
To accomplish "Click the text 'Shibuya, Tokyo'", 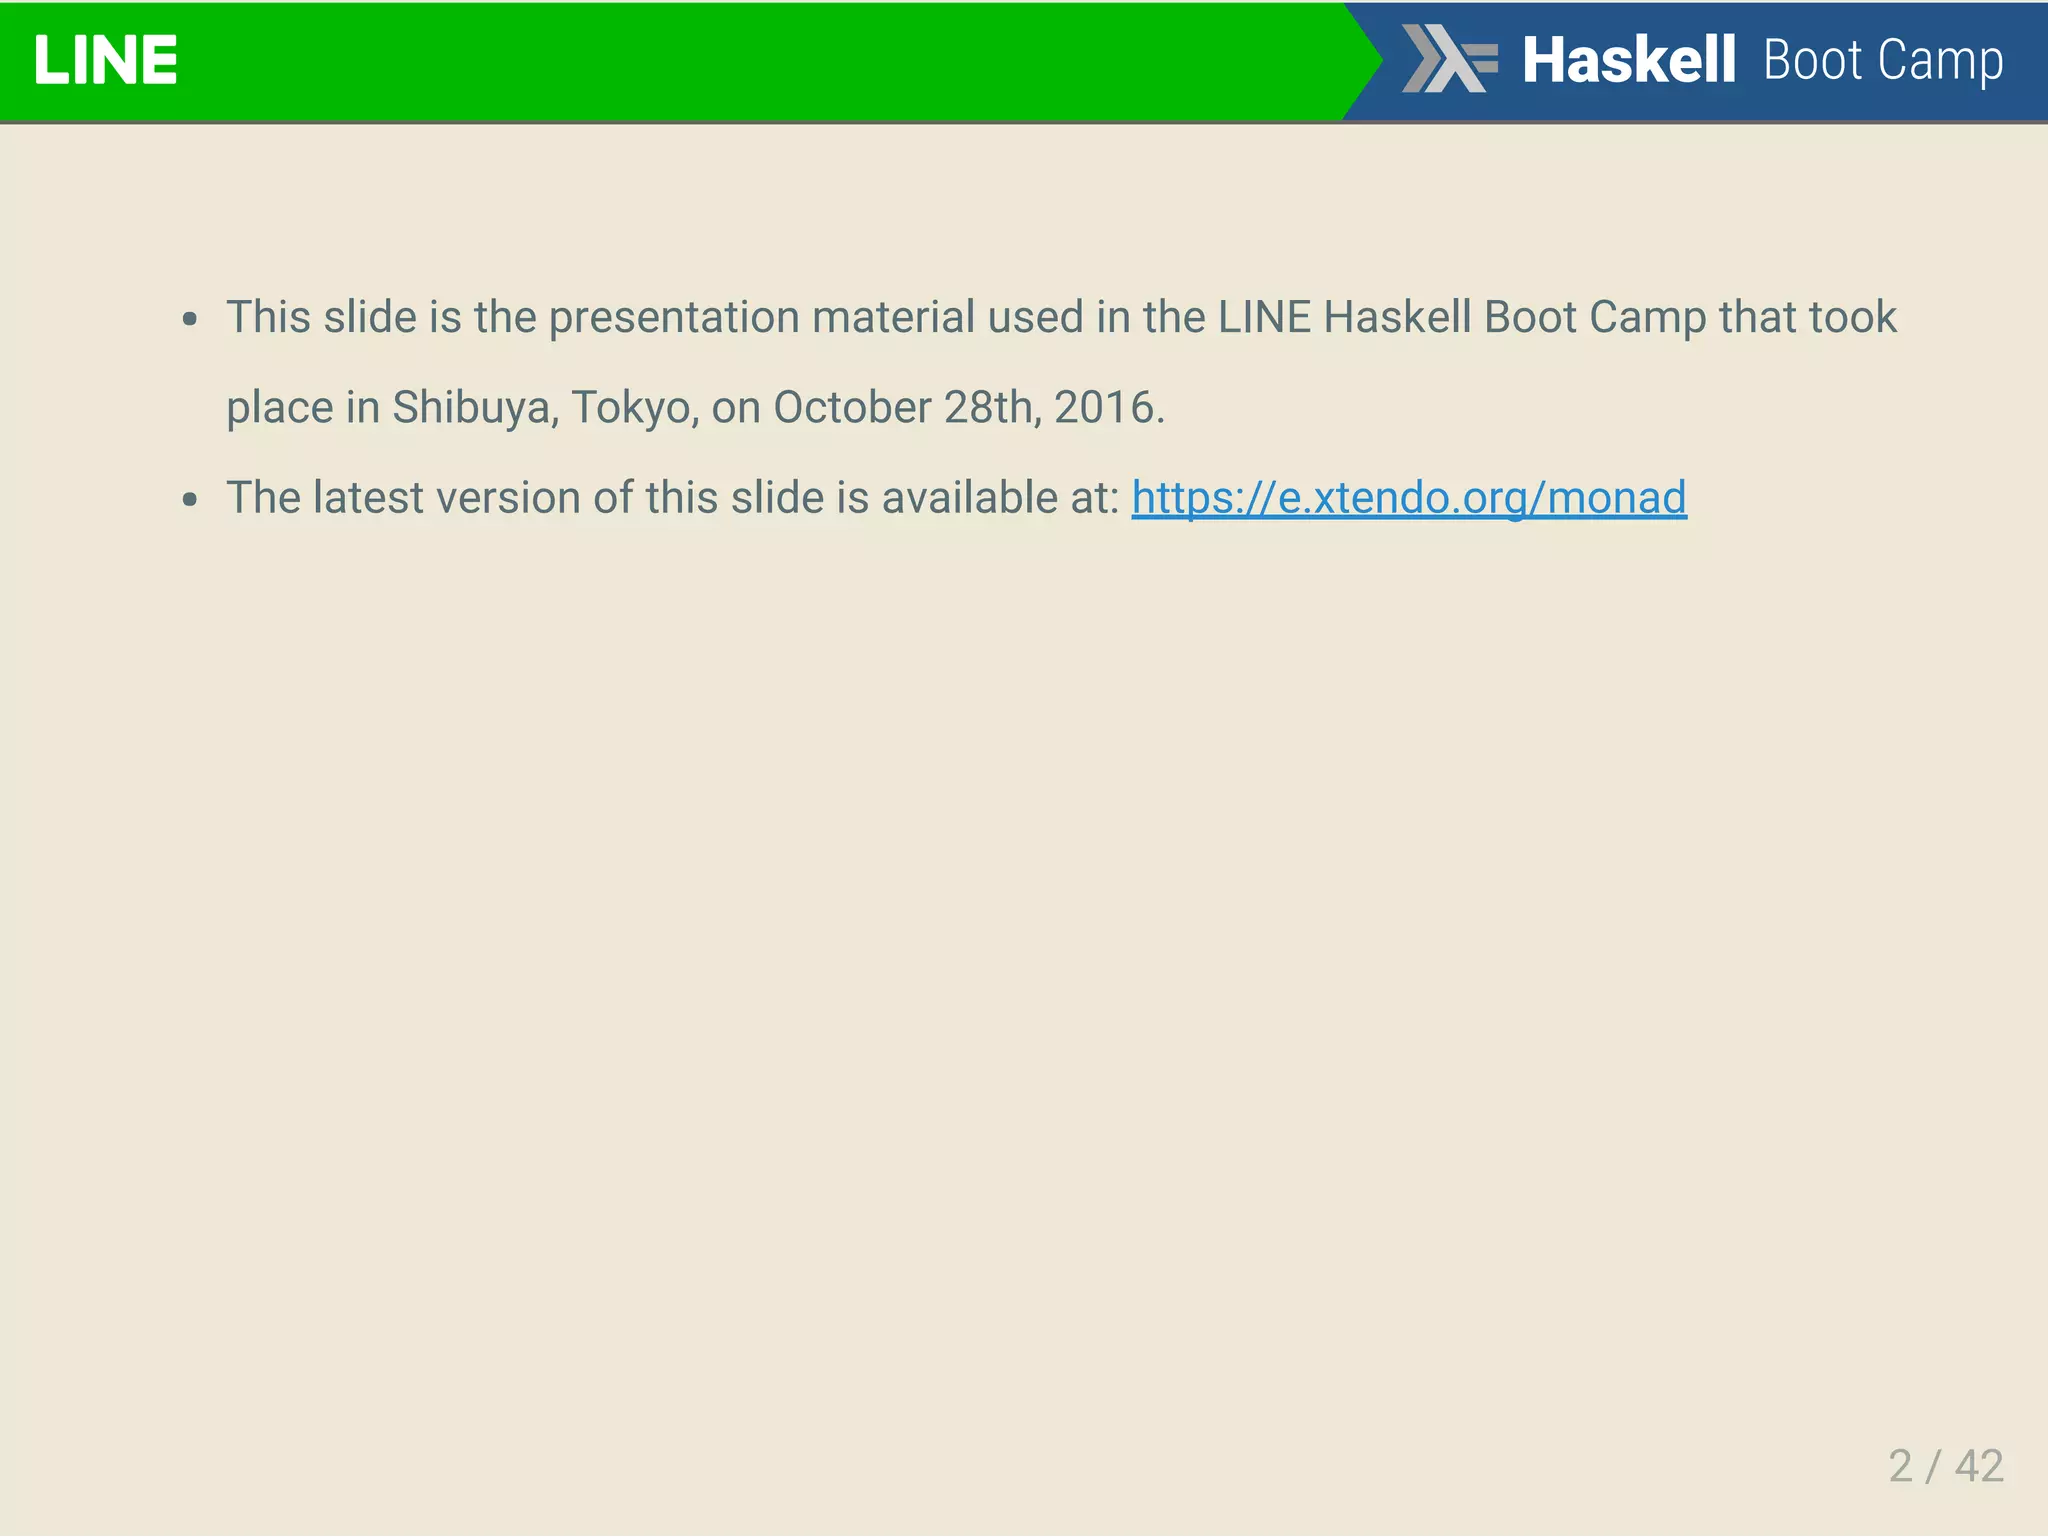I will click(x=545, y=408).
